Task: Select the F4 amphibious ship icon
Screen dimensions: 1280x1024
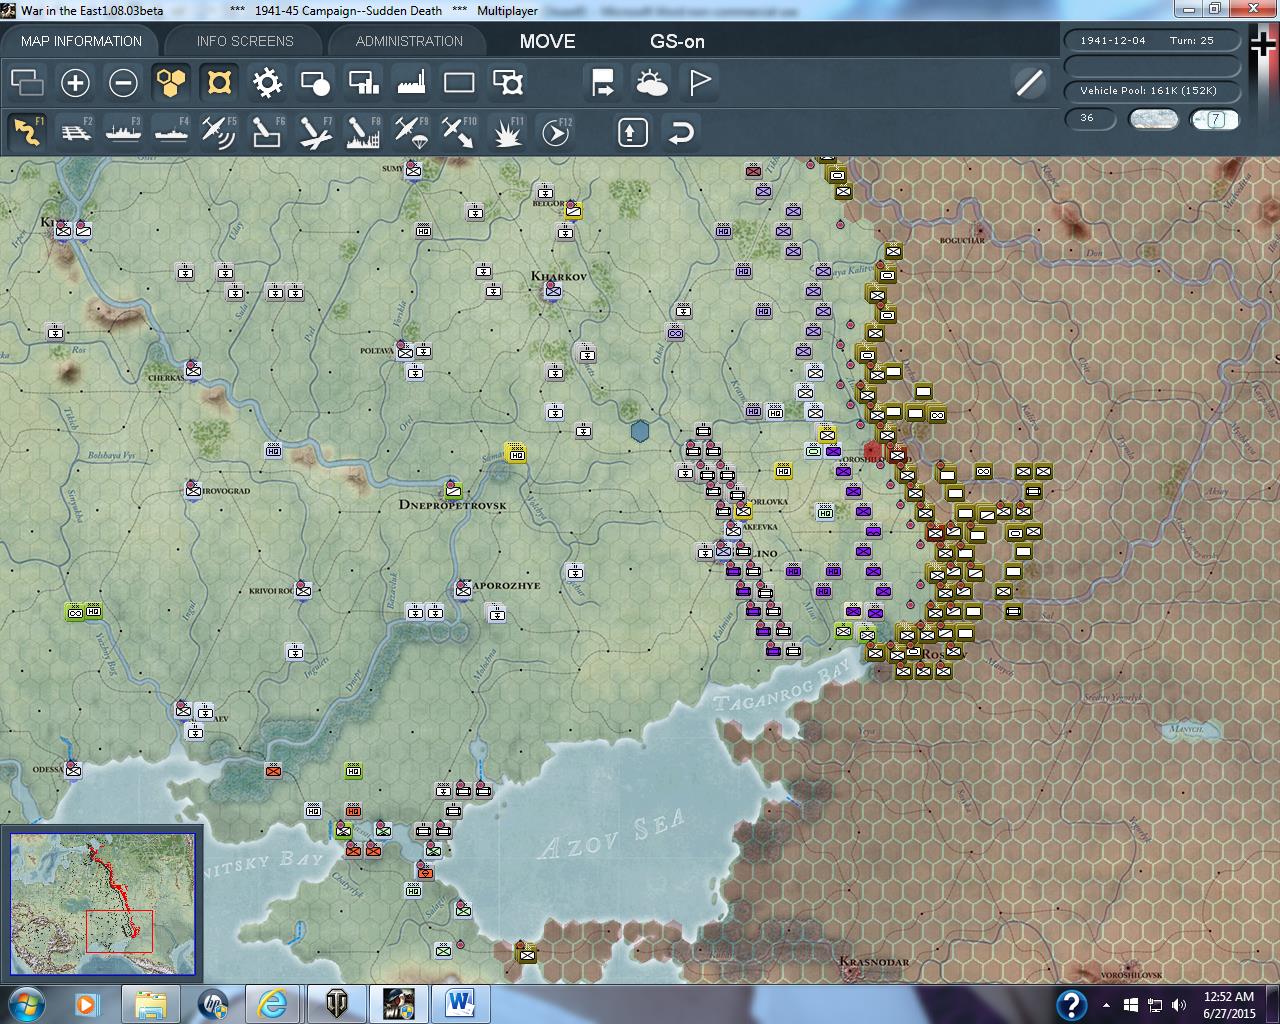Action: click(x=171, y=132)
